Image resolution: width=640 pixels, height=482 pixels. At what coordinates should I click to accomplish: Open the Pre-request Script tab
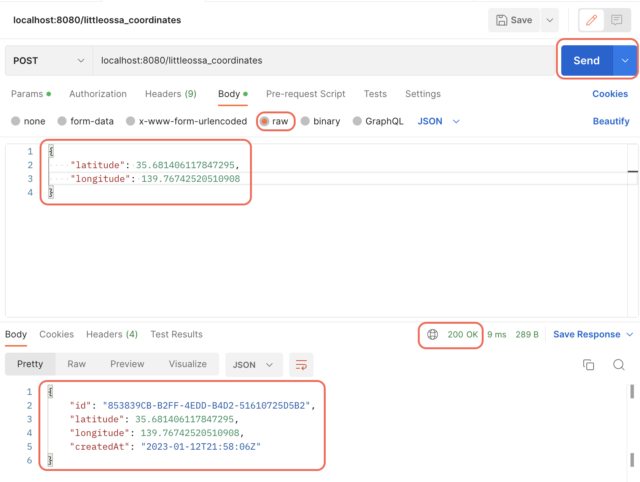tap(306, 94)
